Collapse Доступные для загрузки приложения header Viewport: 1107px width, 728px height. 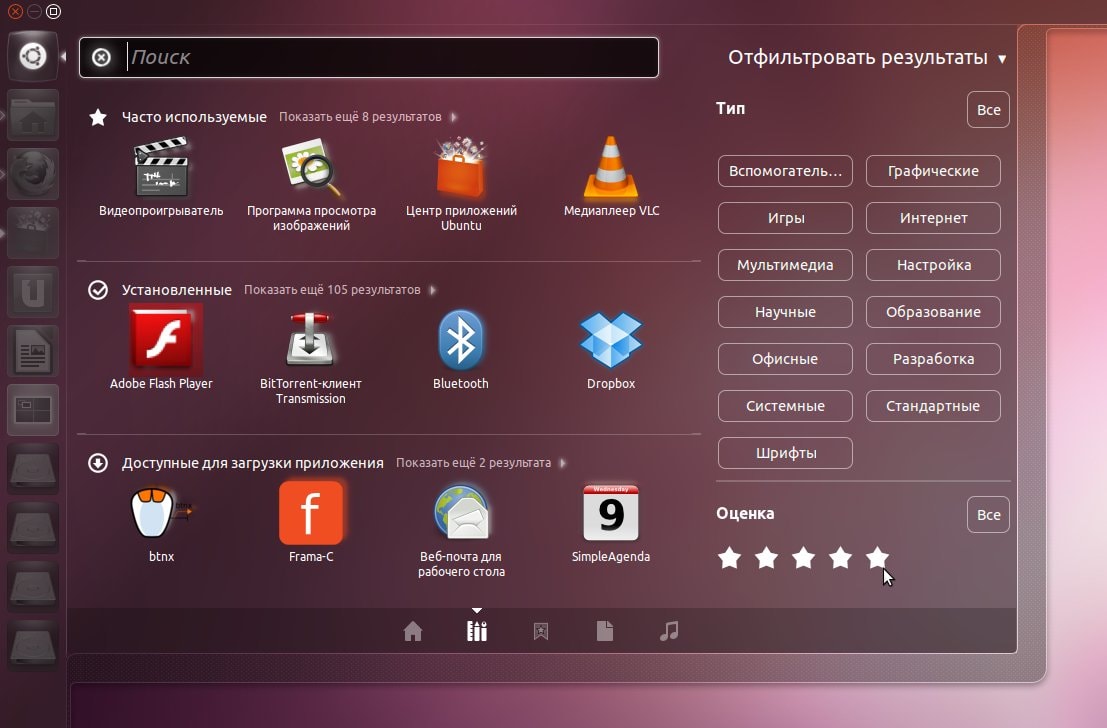[253, 463]
